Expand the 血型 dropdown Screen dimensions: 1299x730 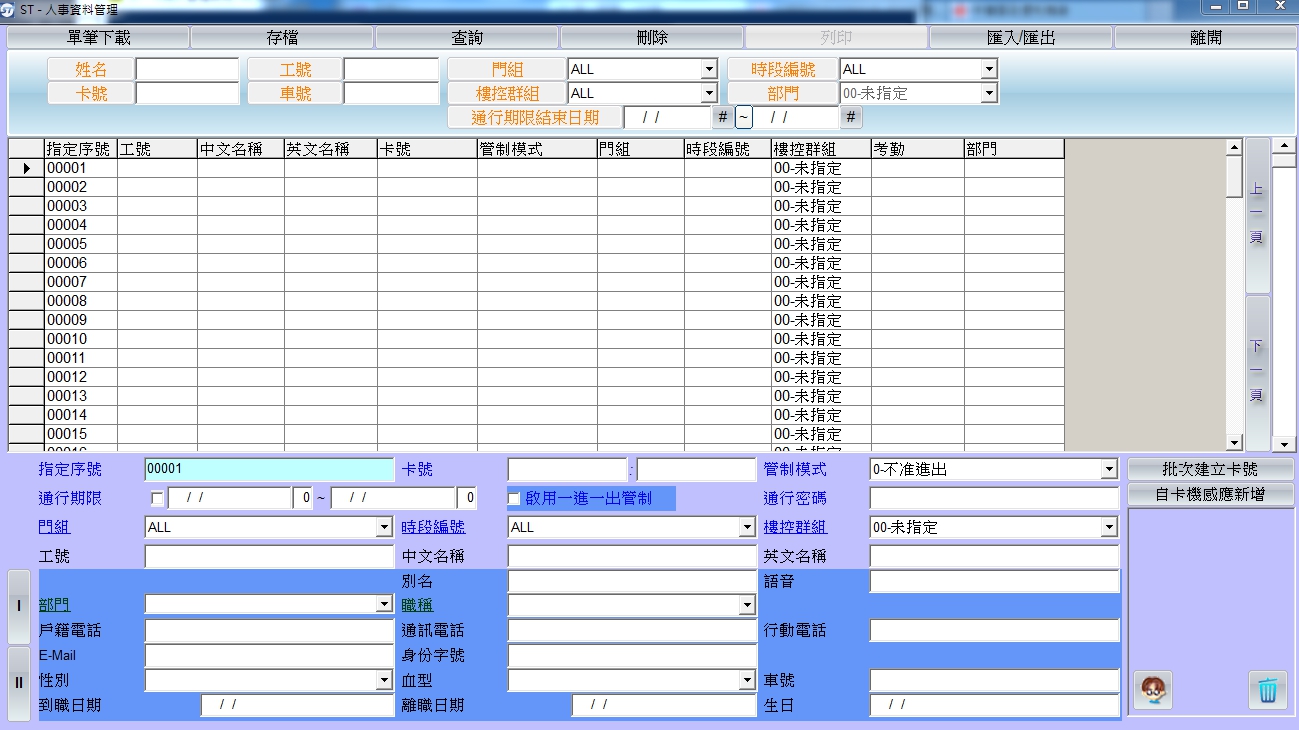point(746,681)
